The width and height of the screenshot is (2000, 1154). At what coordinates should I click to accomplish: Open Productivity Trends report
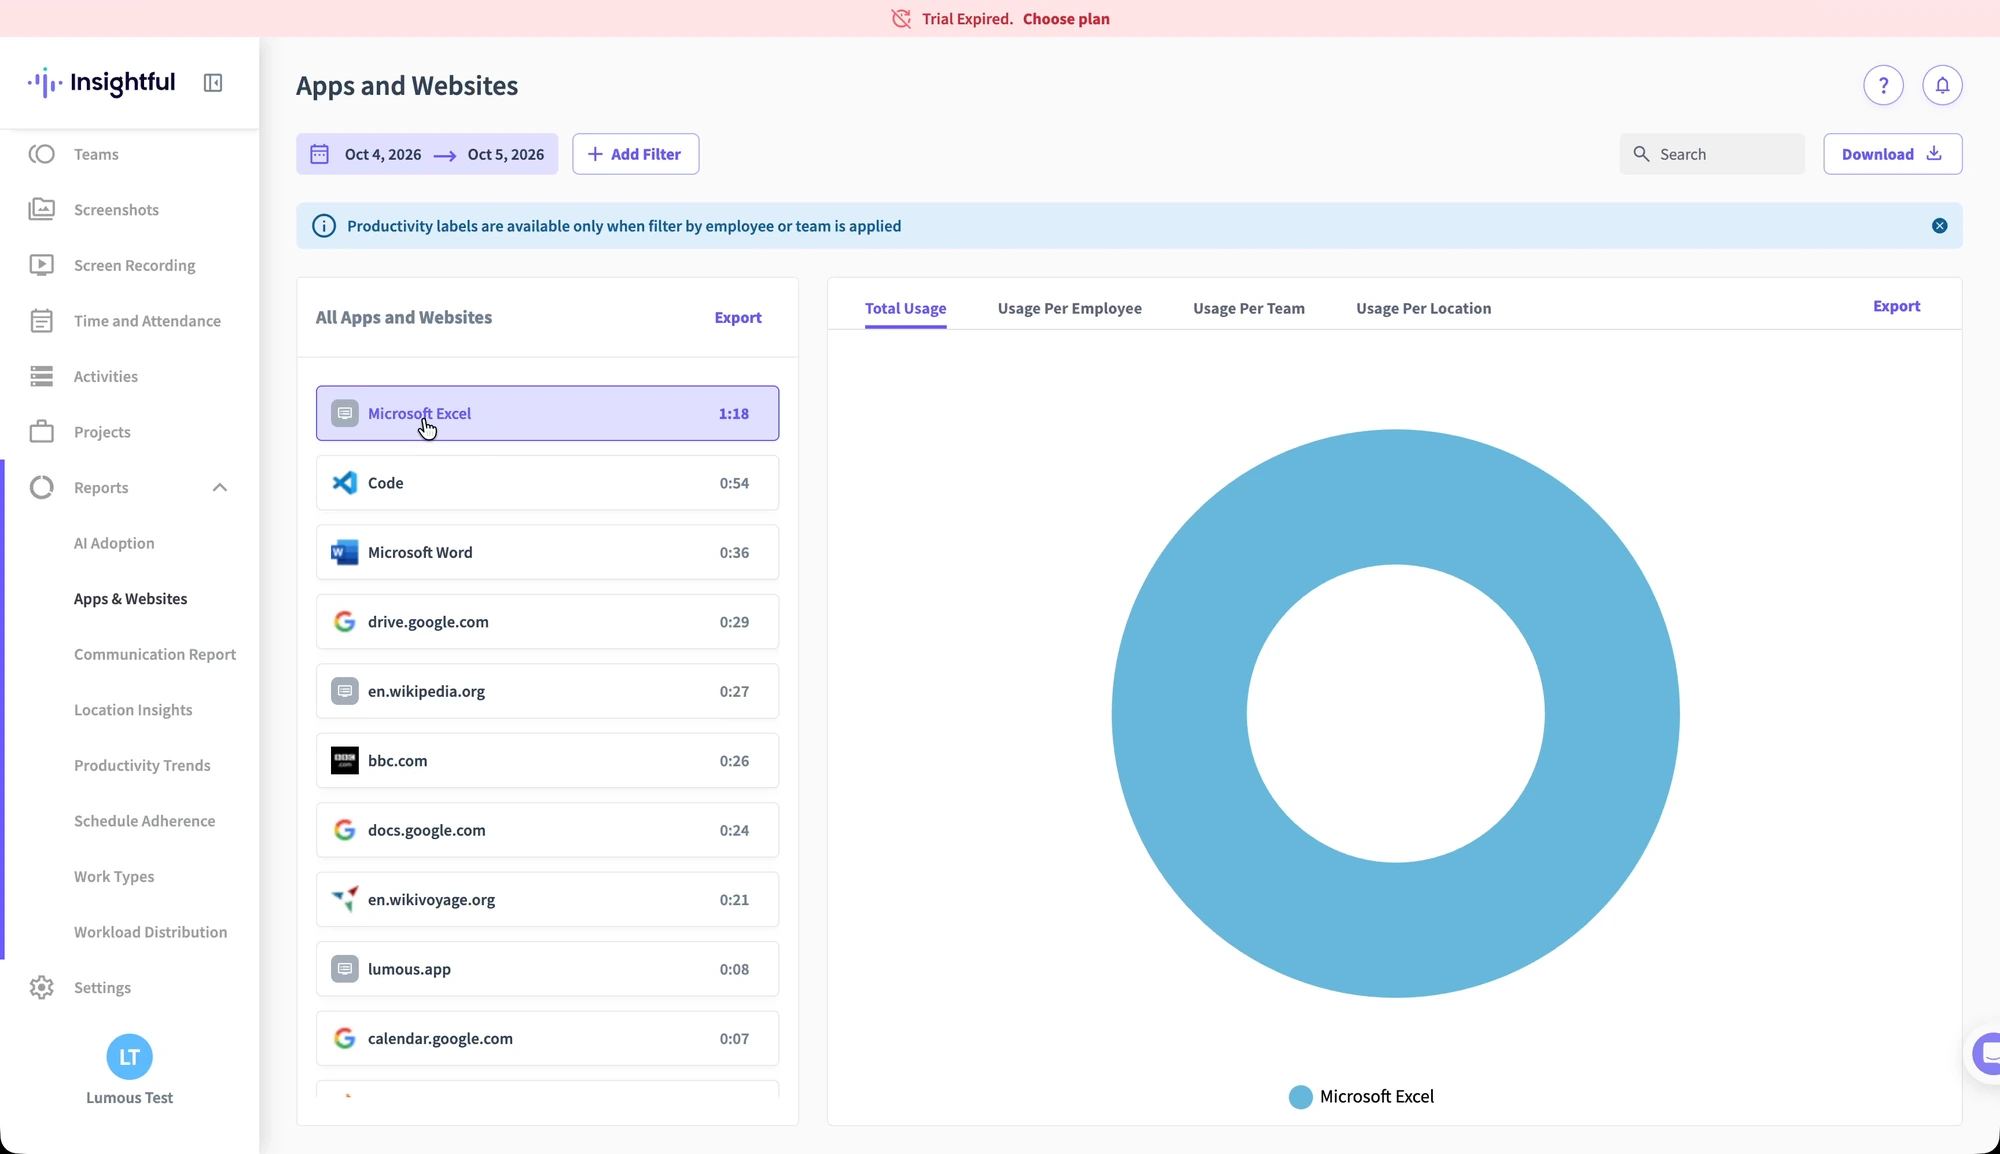(x=142, y=765)
